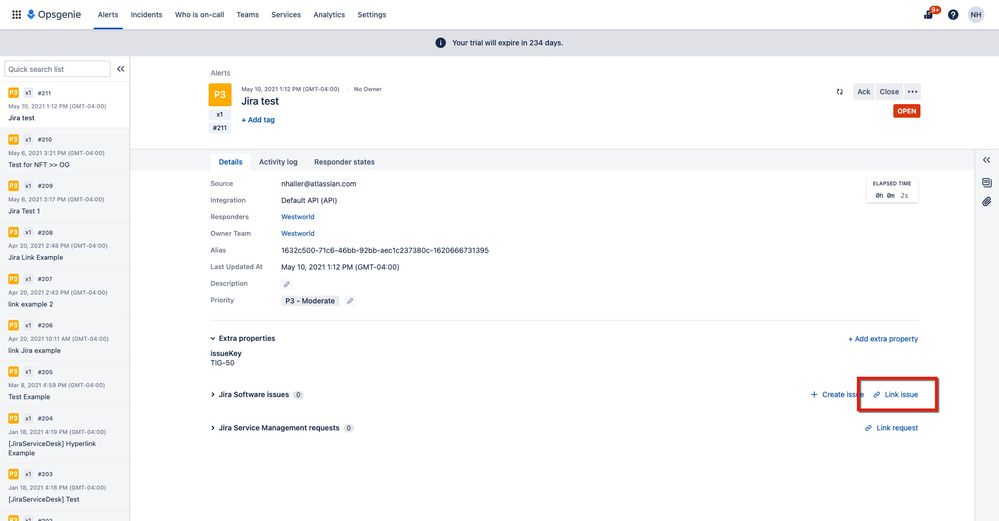Open the help question mark icon
Image resolution: width=999 pixels, height=521 pixels.
952,14
